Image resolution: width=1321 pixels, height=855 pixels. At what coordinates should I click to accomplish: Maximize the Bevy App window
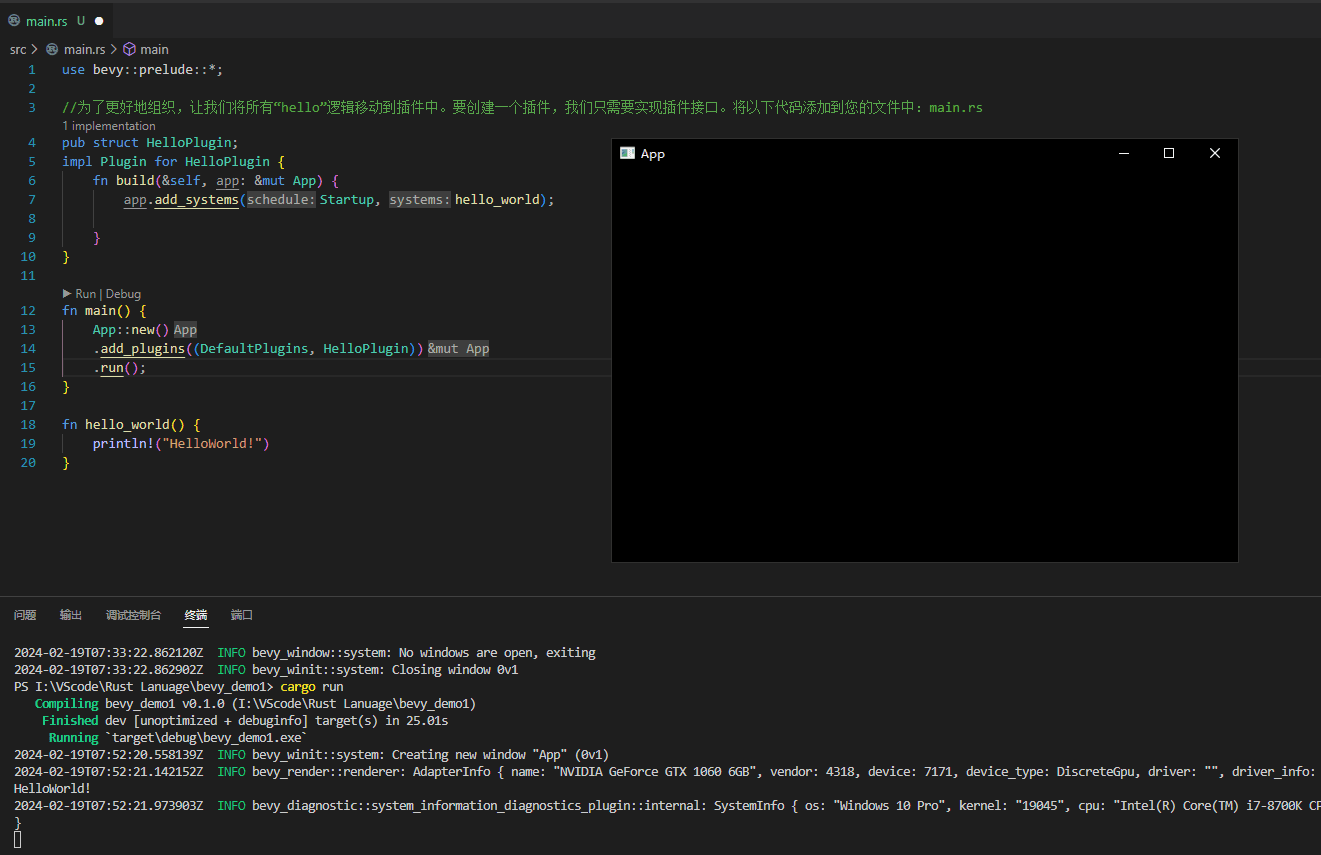click(x=1168, y=153)
